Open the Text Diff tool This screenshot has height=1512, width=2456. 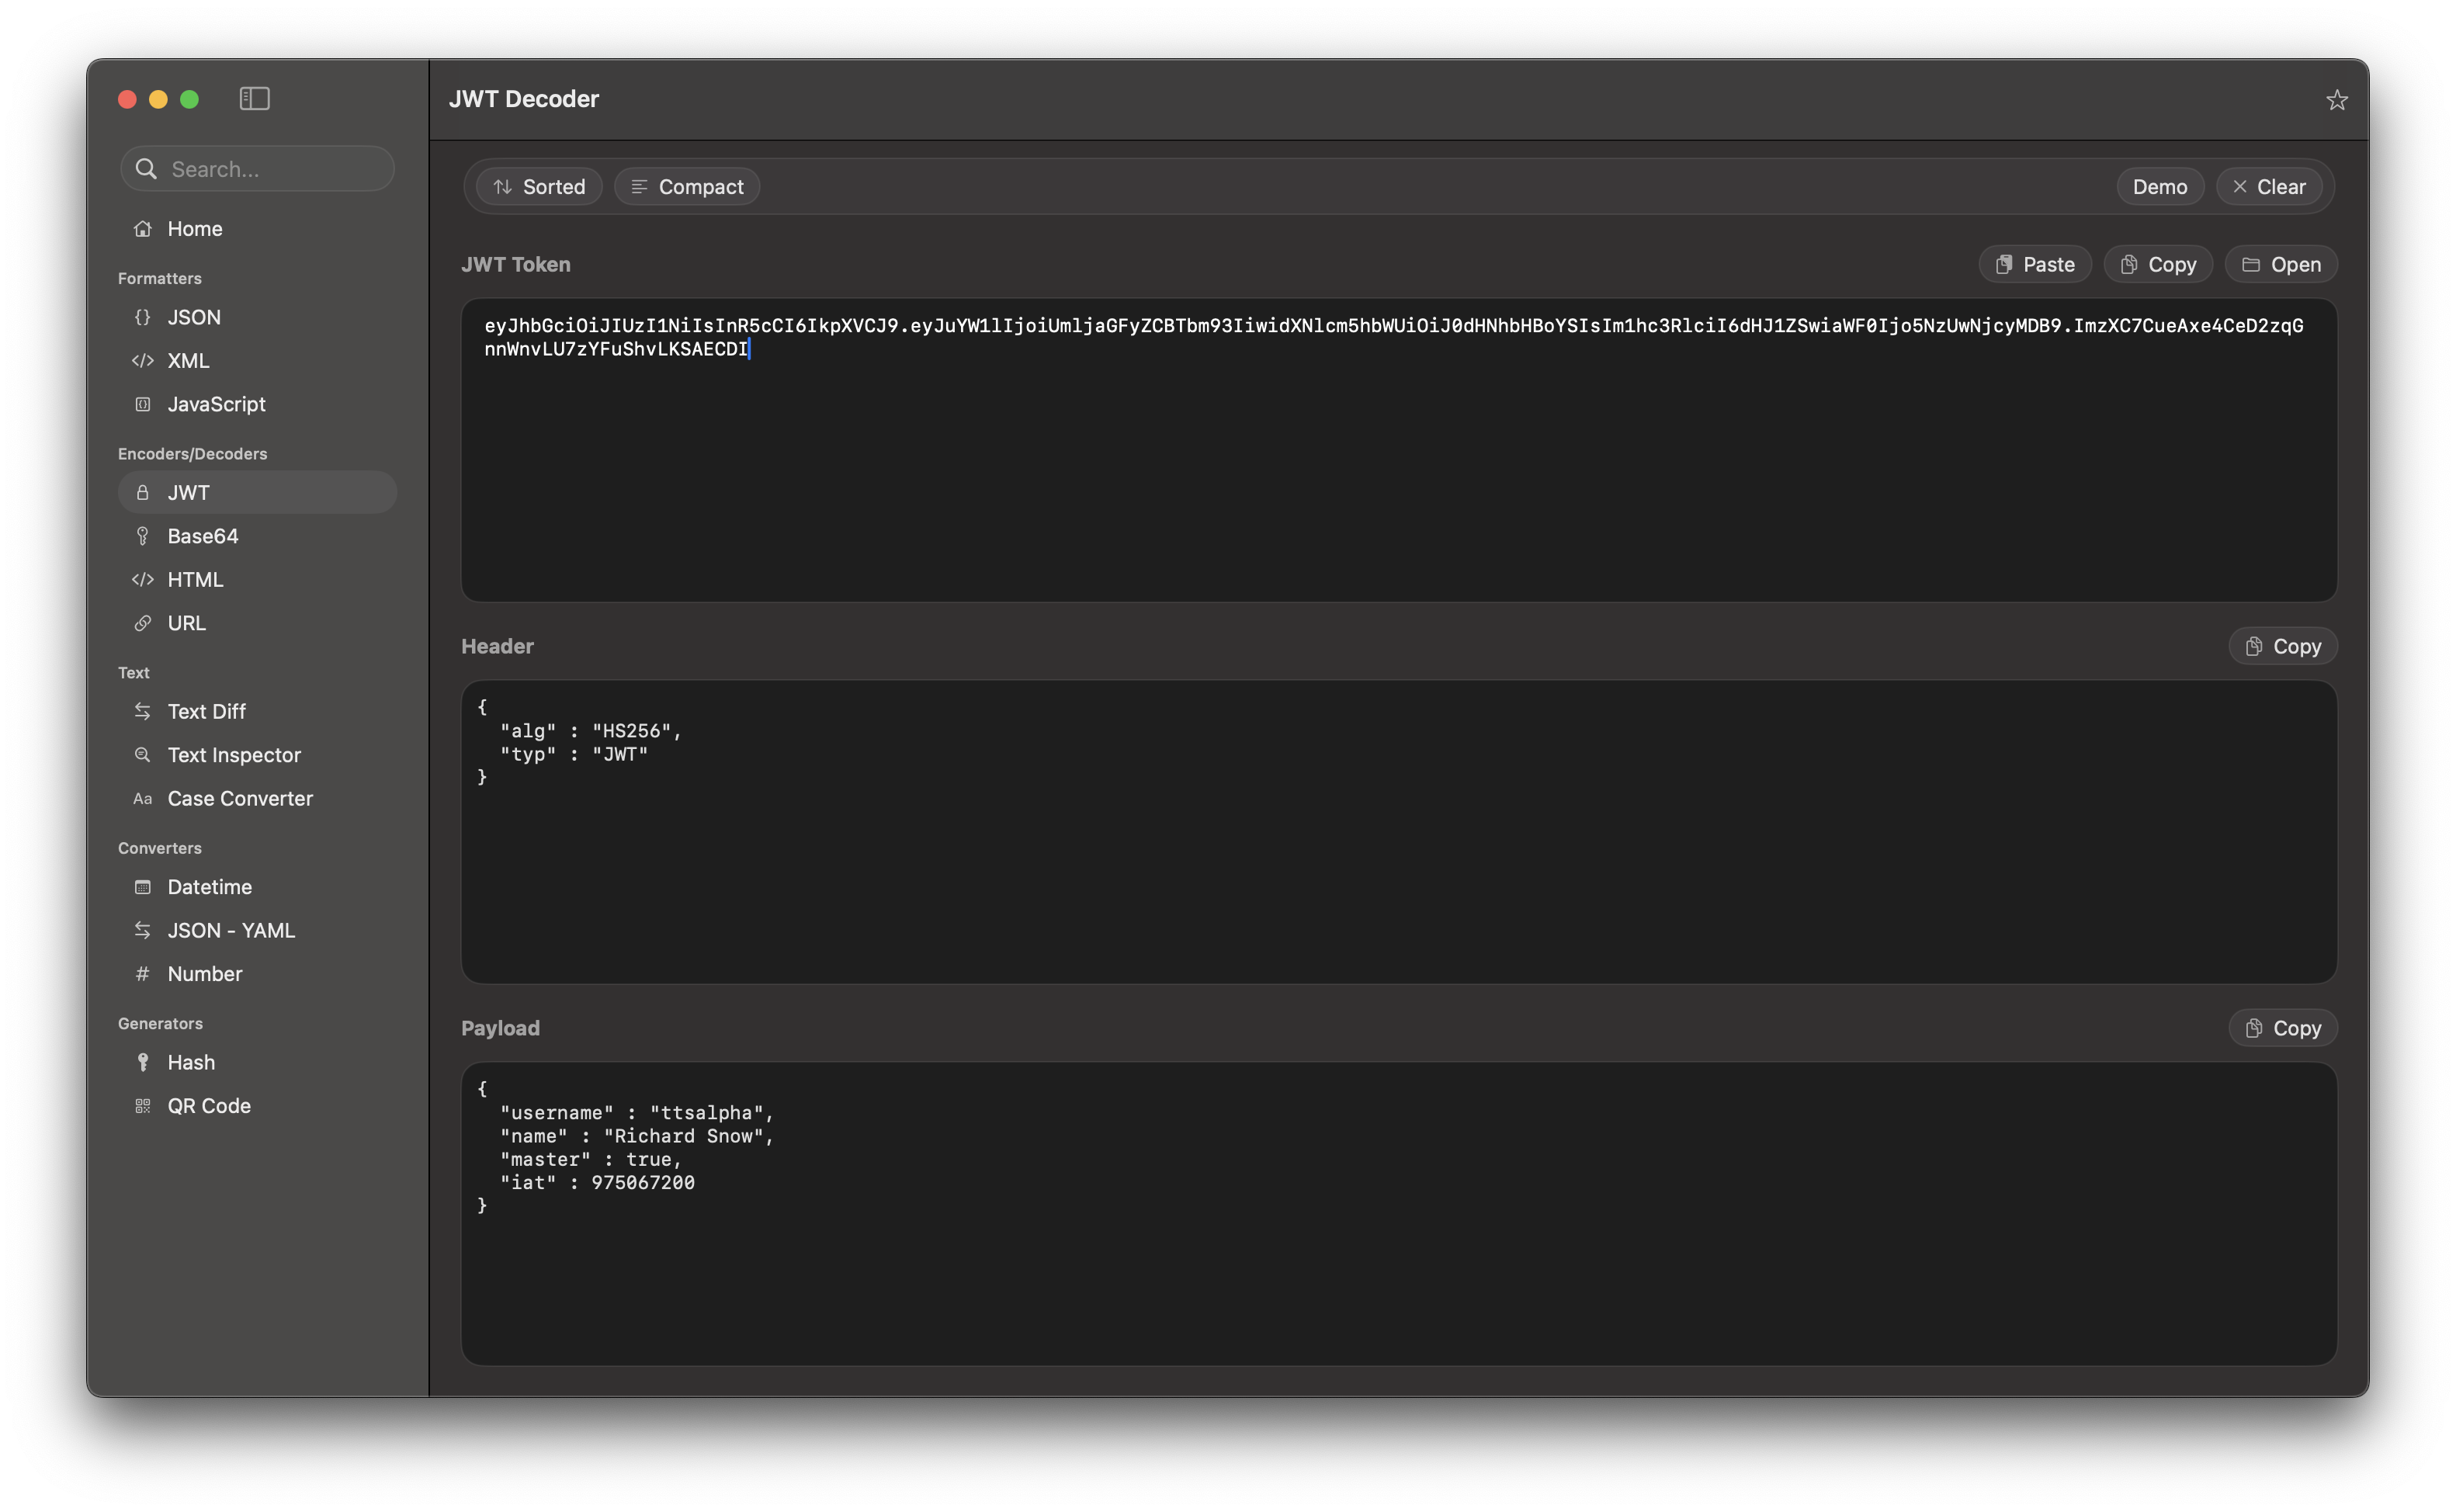coord(206,711)
